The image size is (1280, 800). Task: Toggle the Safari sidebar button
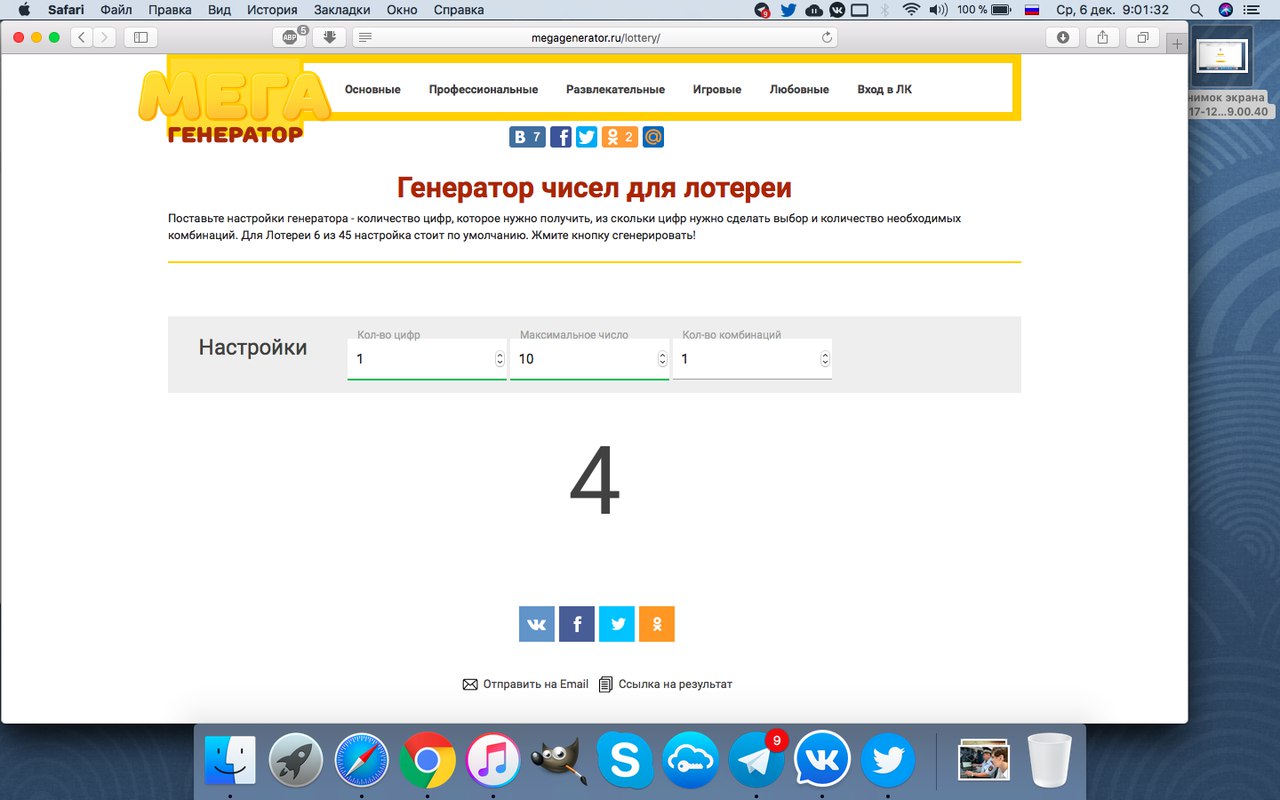[x=140, y=37]
